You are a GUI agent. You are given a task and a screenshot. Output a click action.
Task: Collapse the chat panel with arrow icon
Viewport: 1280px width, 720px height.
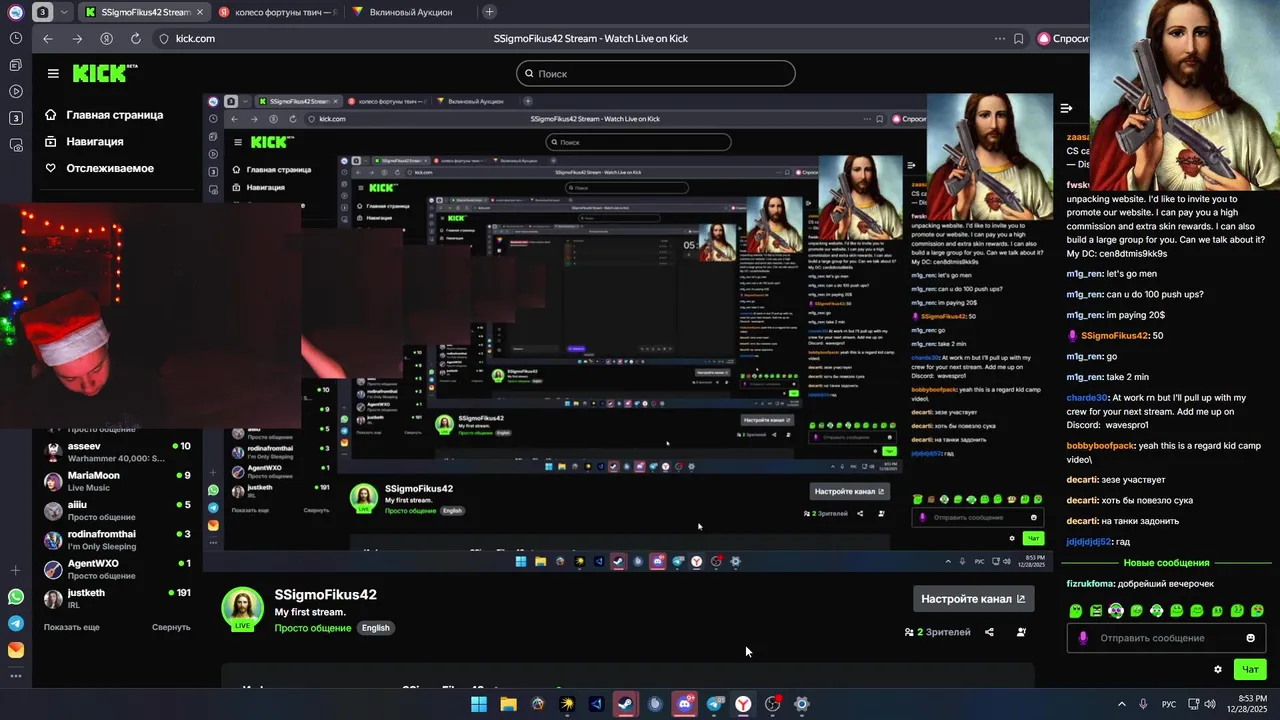pos(1066,108)
